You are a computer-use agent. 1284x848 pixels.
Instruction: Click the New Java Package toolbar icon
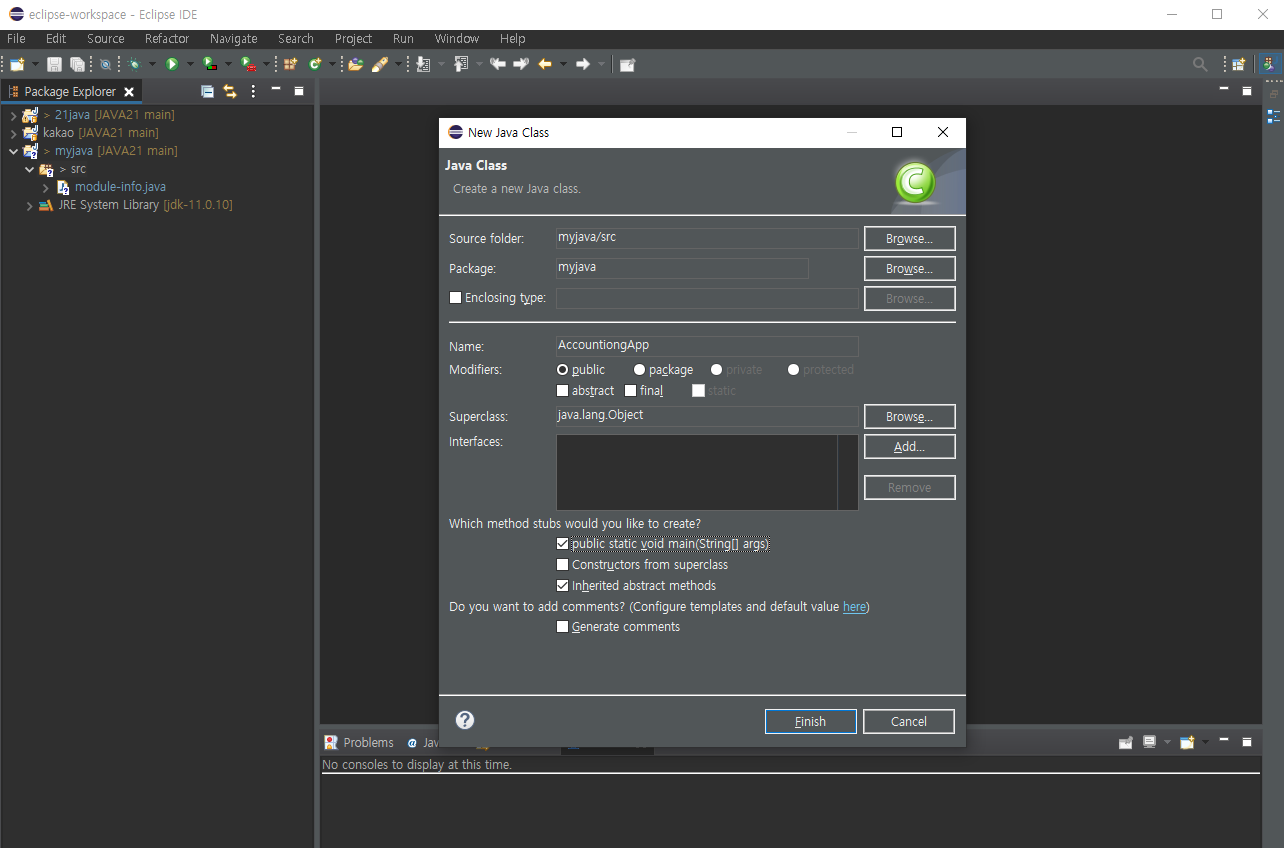(x=290, y=64)
